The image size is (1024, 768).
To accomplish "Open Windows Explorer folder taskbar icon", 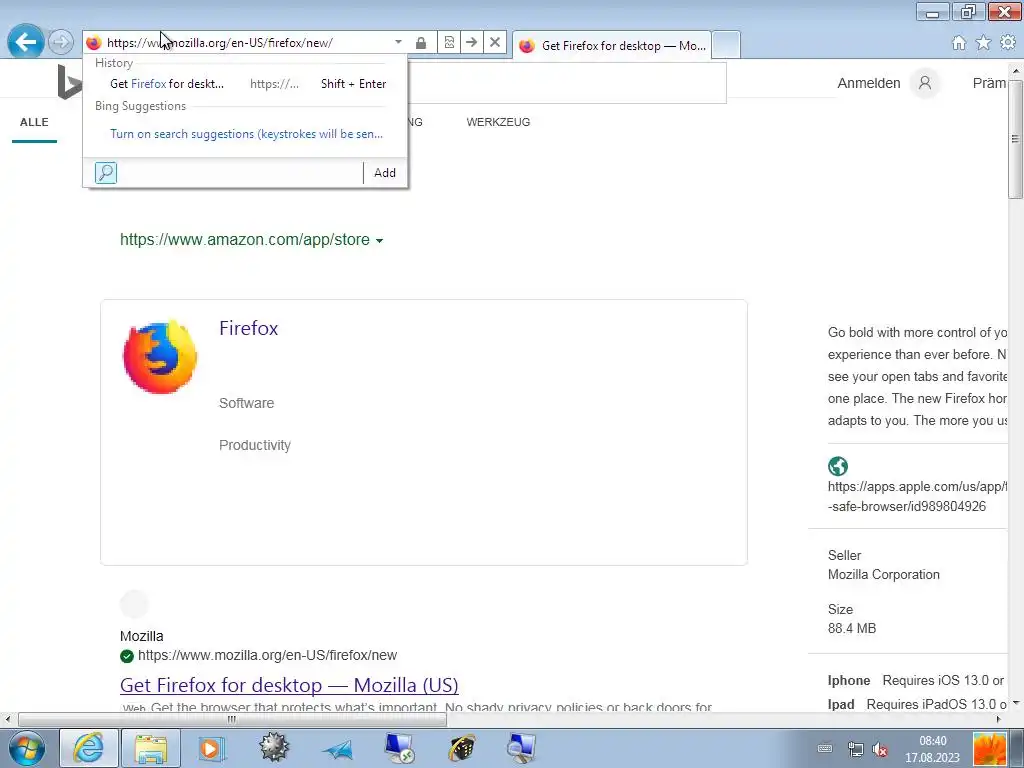I will tap(152, 748).
